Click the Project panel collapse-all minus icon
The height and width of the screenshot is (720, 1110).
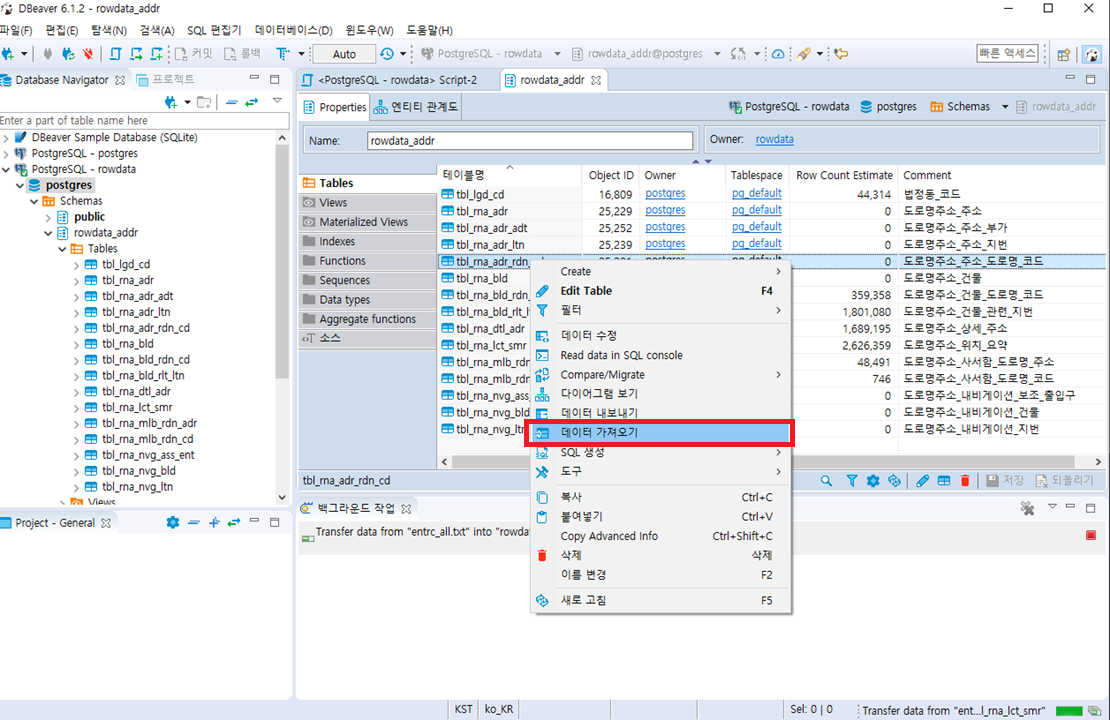pos(193,522)
